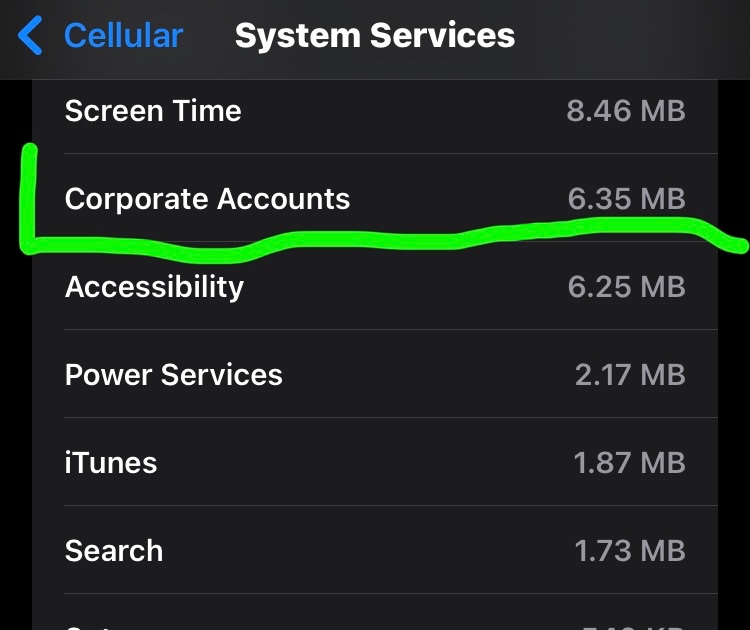Viewport: 750px width, 630px height.
Task: Tap the 6.35 MB data value
Action: point(626,198)
